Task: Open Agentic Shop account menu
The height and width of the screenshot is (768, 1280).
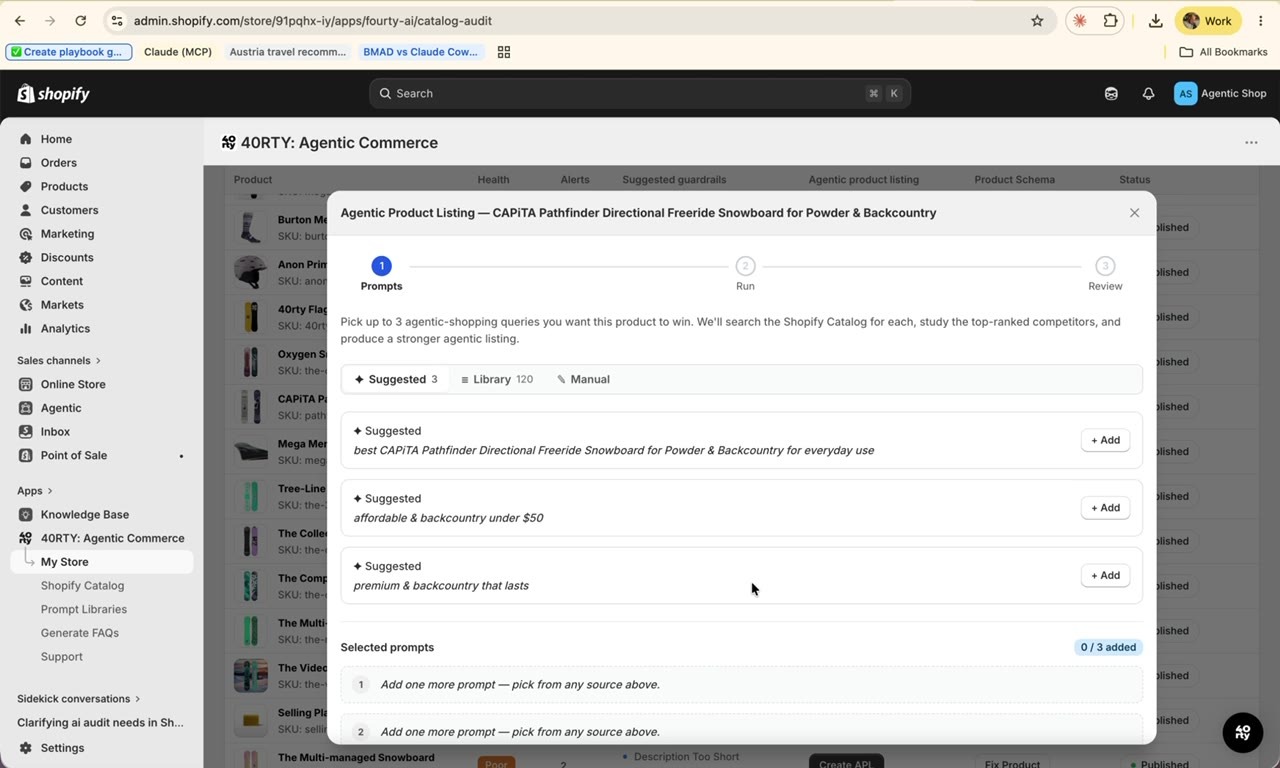Action: tap(1220, 93)
